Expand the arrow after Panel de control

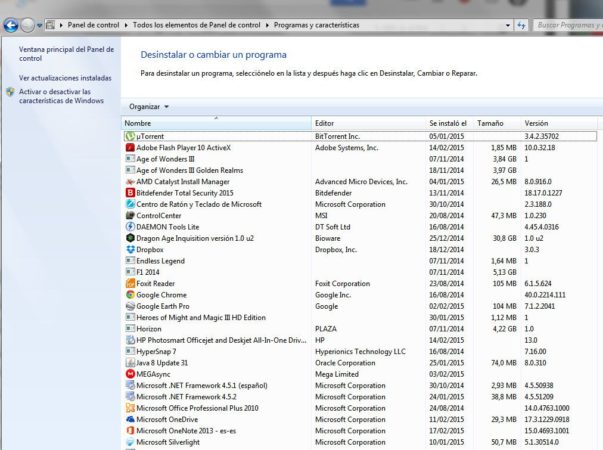[126, 25]
